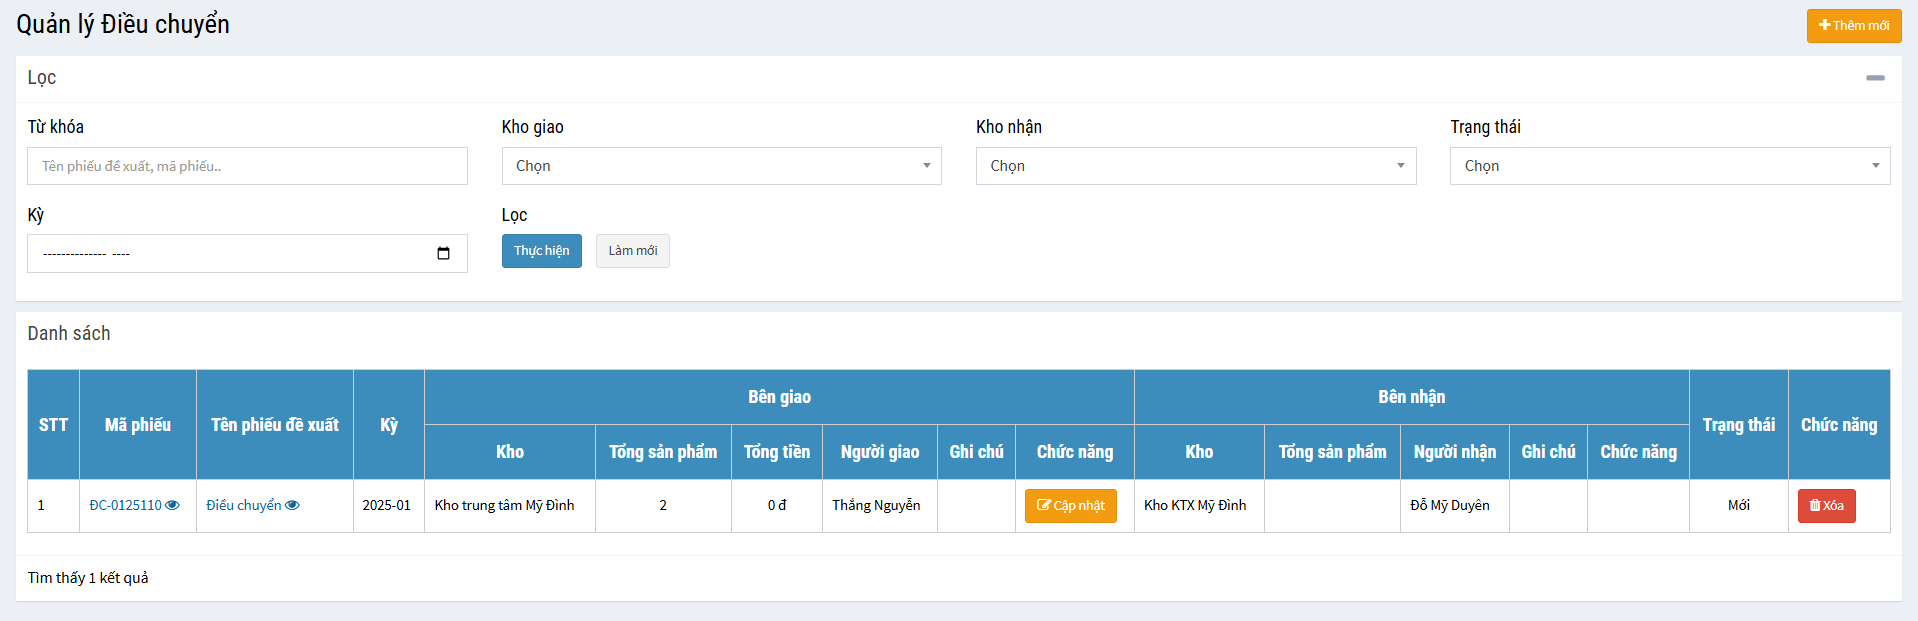
Task: Expand the Trạng thái dropdown
Action: click(x=1669, y=166)
